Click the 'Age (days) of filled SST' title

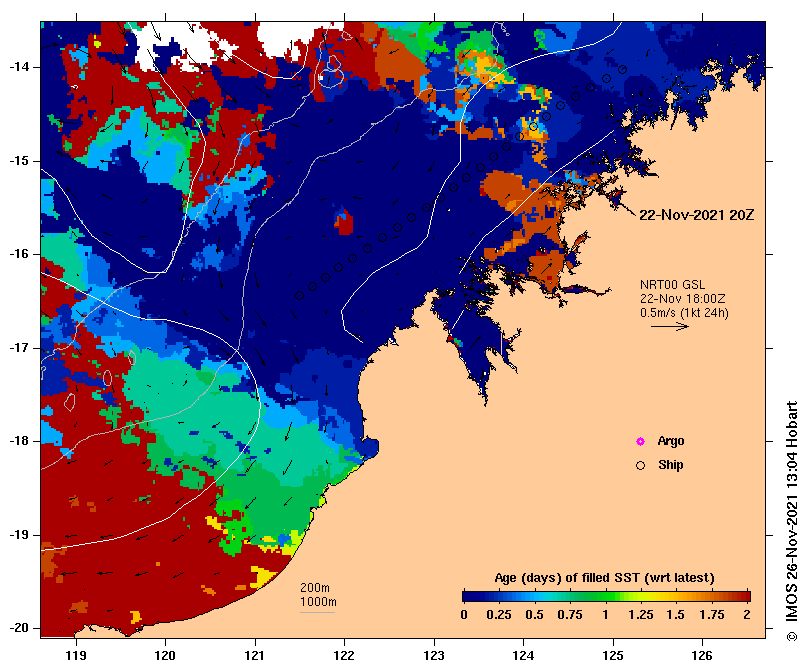coord(604,578)
